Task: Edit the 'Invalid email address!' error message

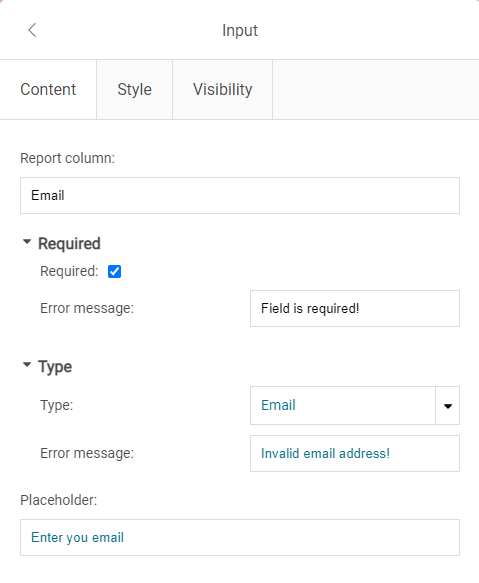Action: tap(355, 454)
